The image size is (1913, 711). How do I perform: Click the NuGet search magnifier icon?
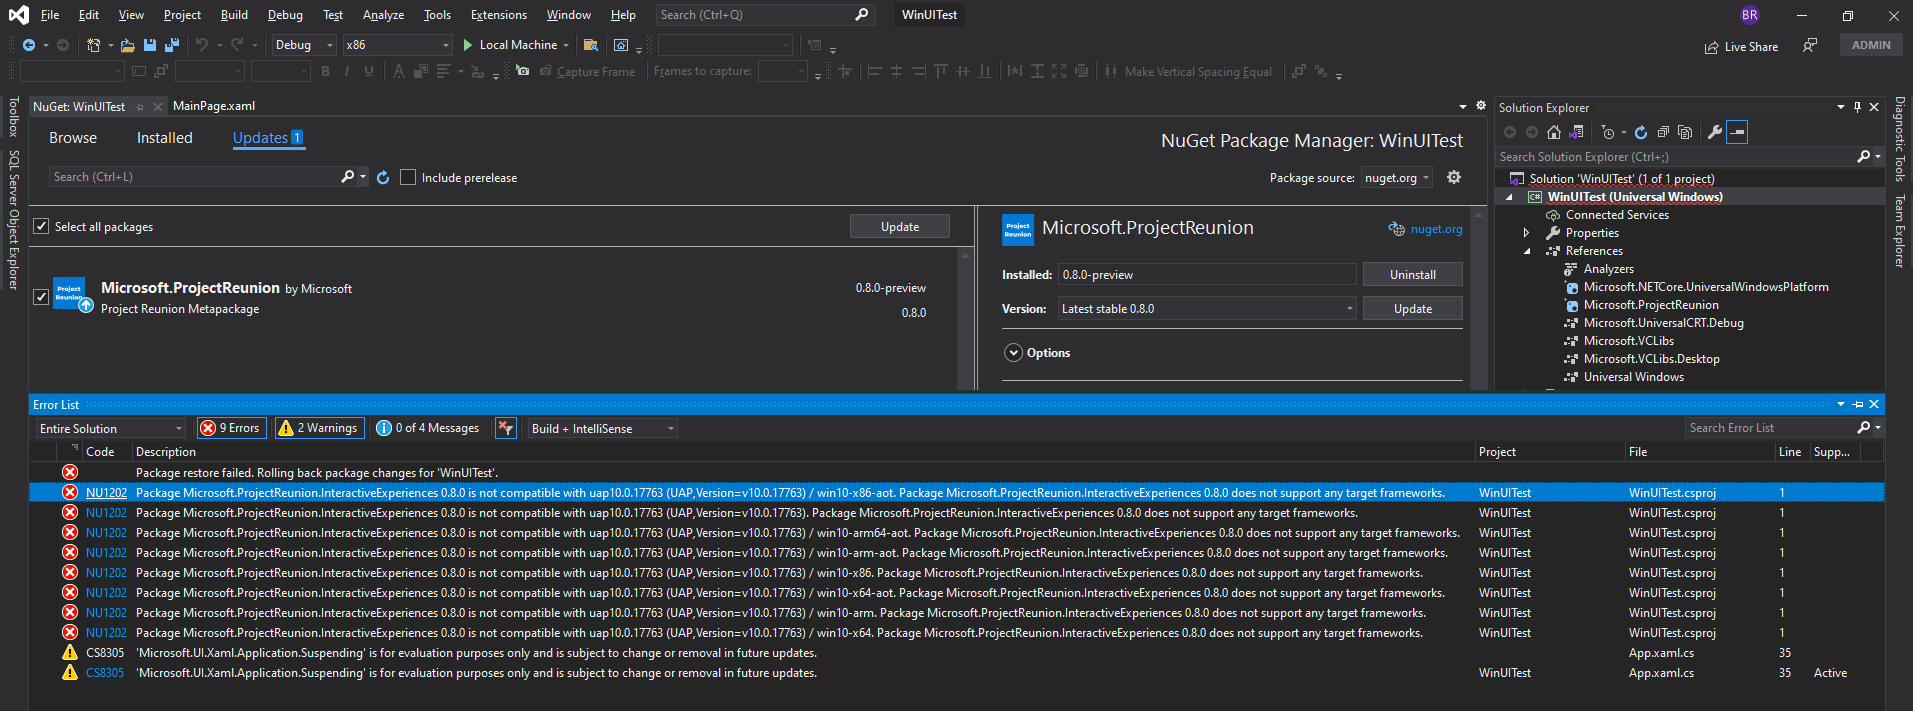point(347,176)
